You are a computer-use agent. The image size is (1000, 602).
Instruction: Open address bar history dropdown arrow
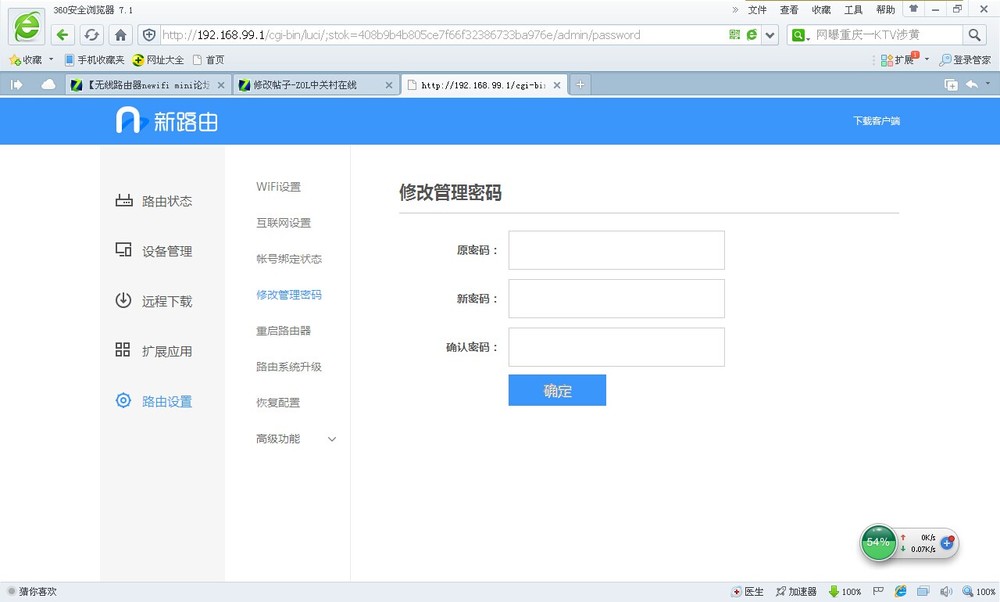[x=770, y=35]
